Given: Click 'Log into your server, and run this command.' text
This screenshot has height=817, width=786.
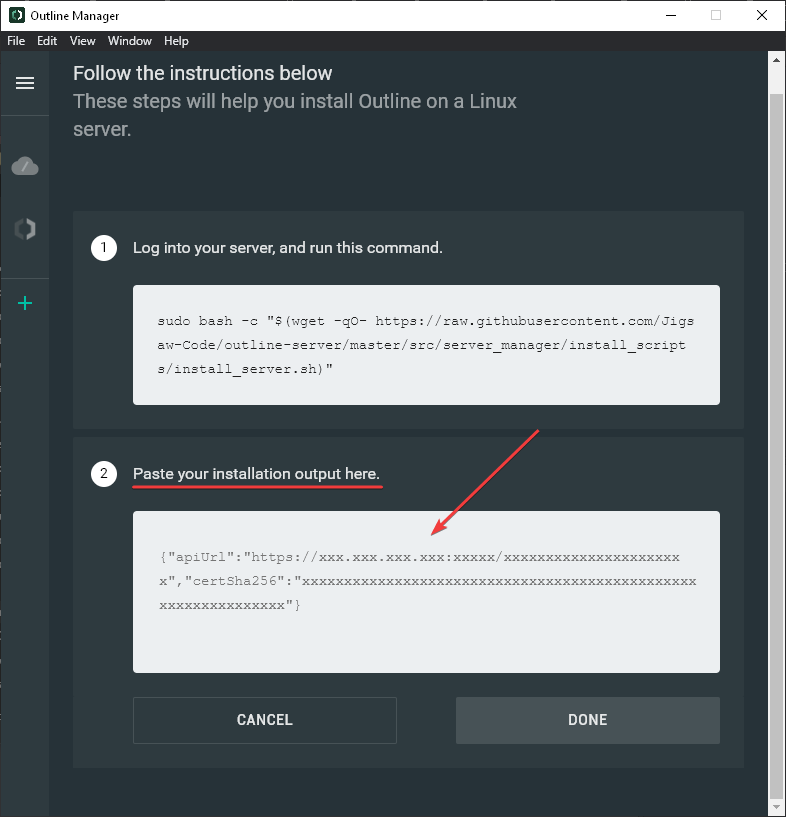Looking at the screenshot, I should [x=288, y=247].
